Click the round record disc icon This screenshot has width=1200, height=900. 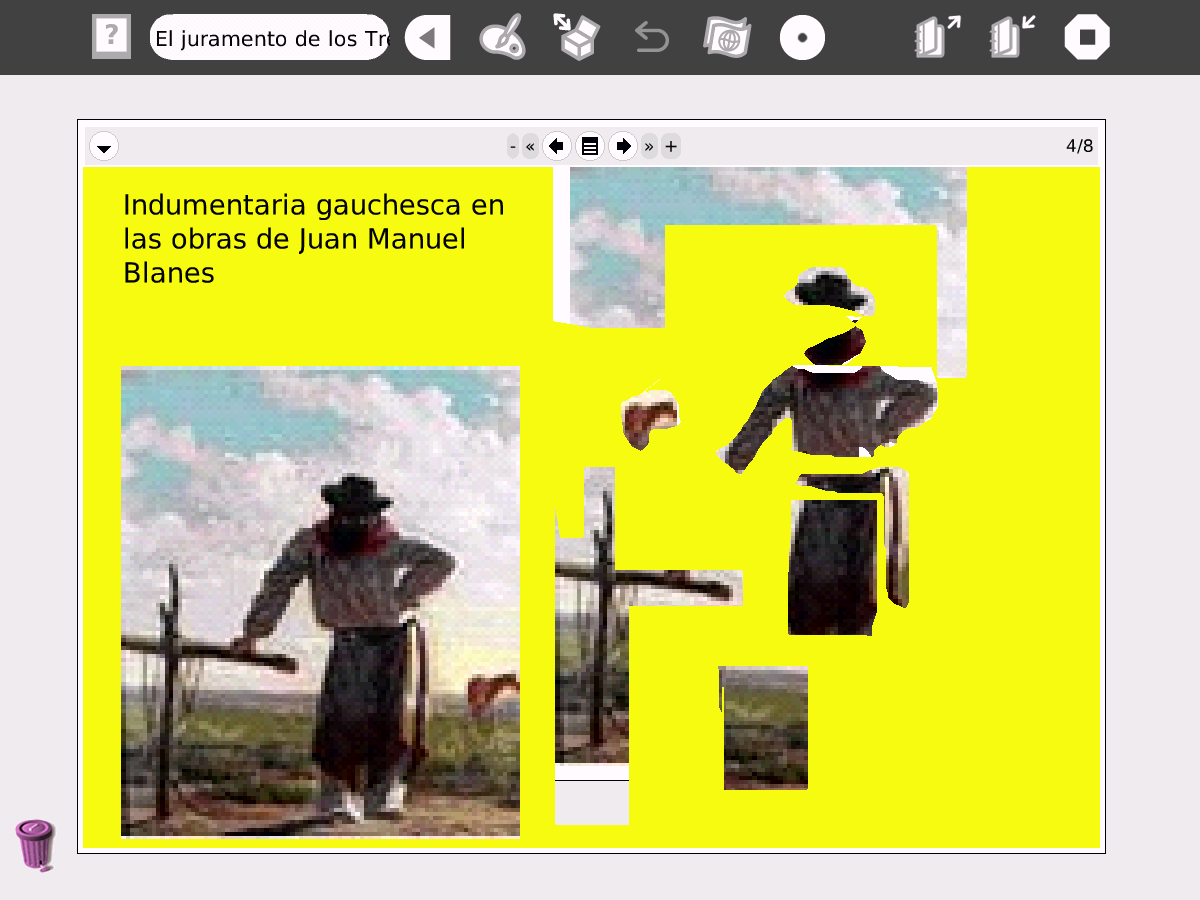click(802, 38)
